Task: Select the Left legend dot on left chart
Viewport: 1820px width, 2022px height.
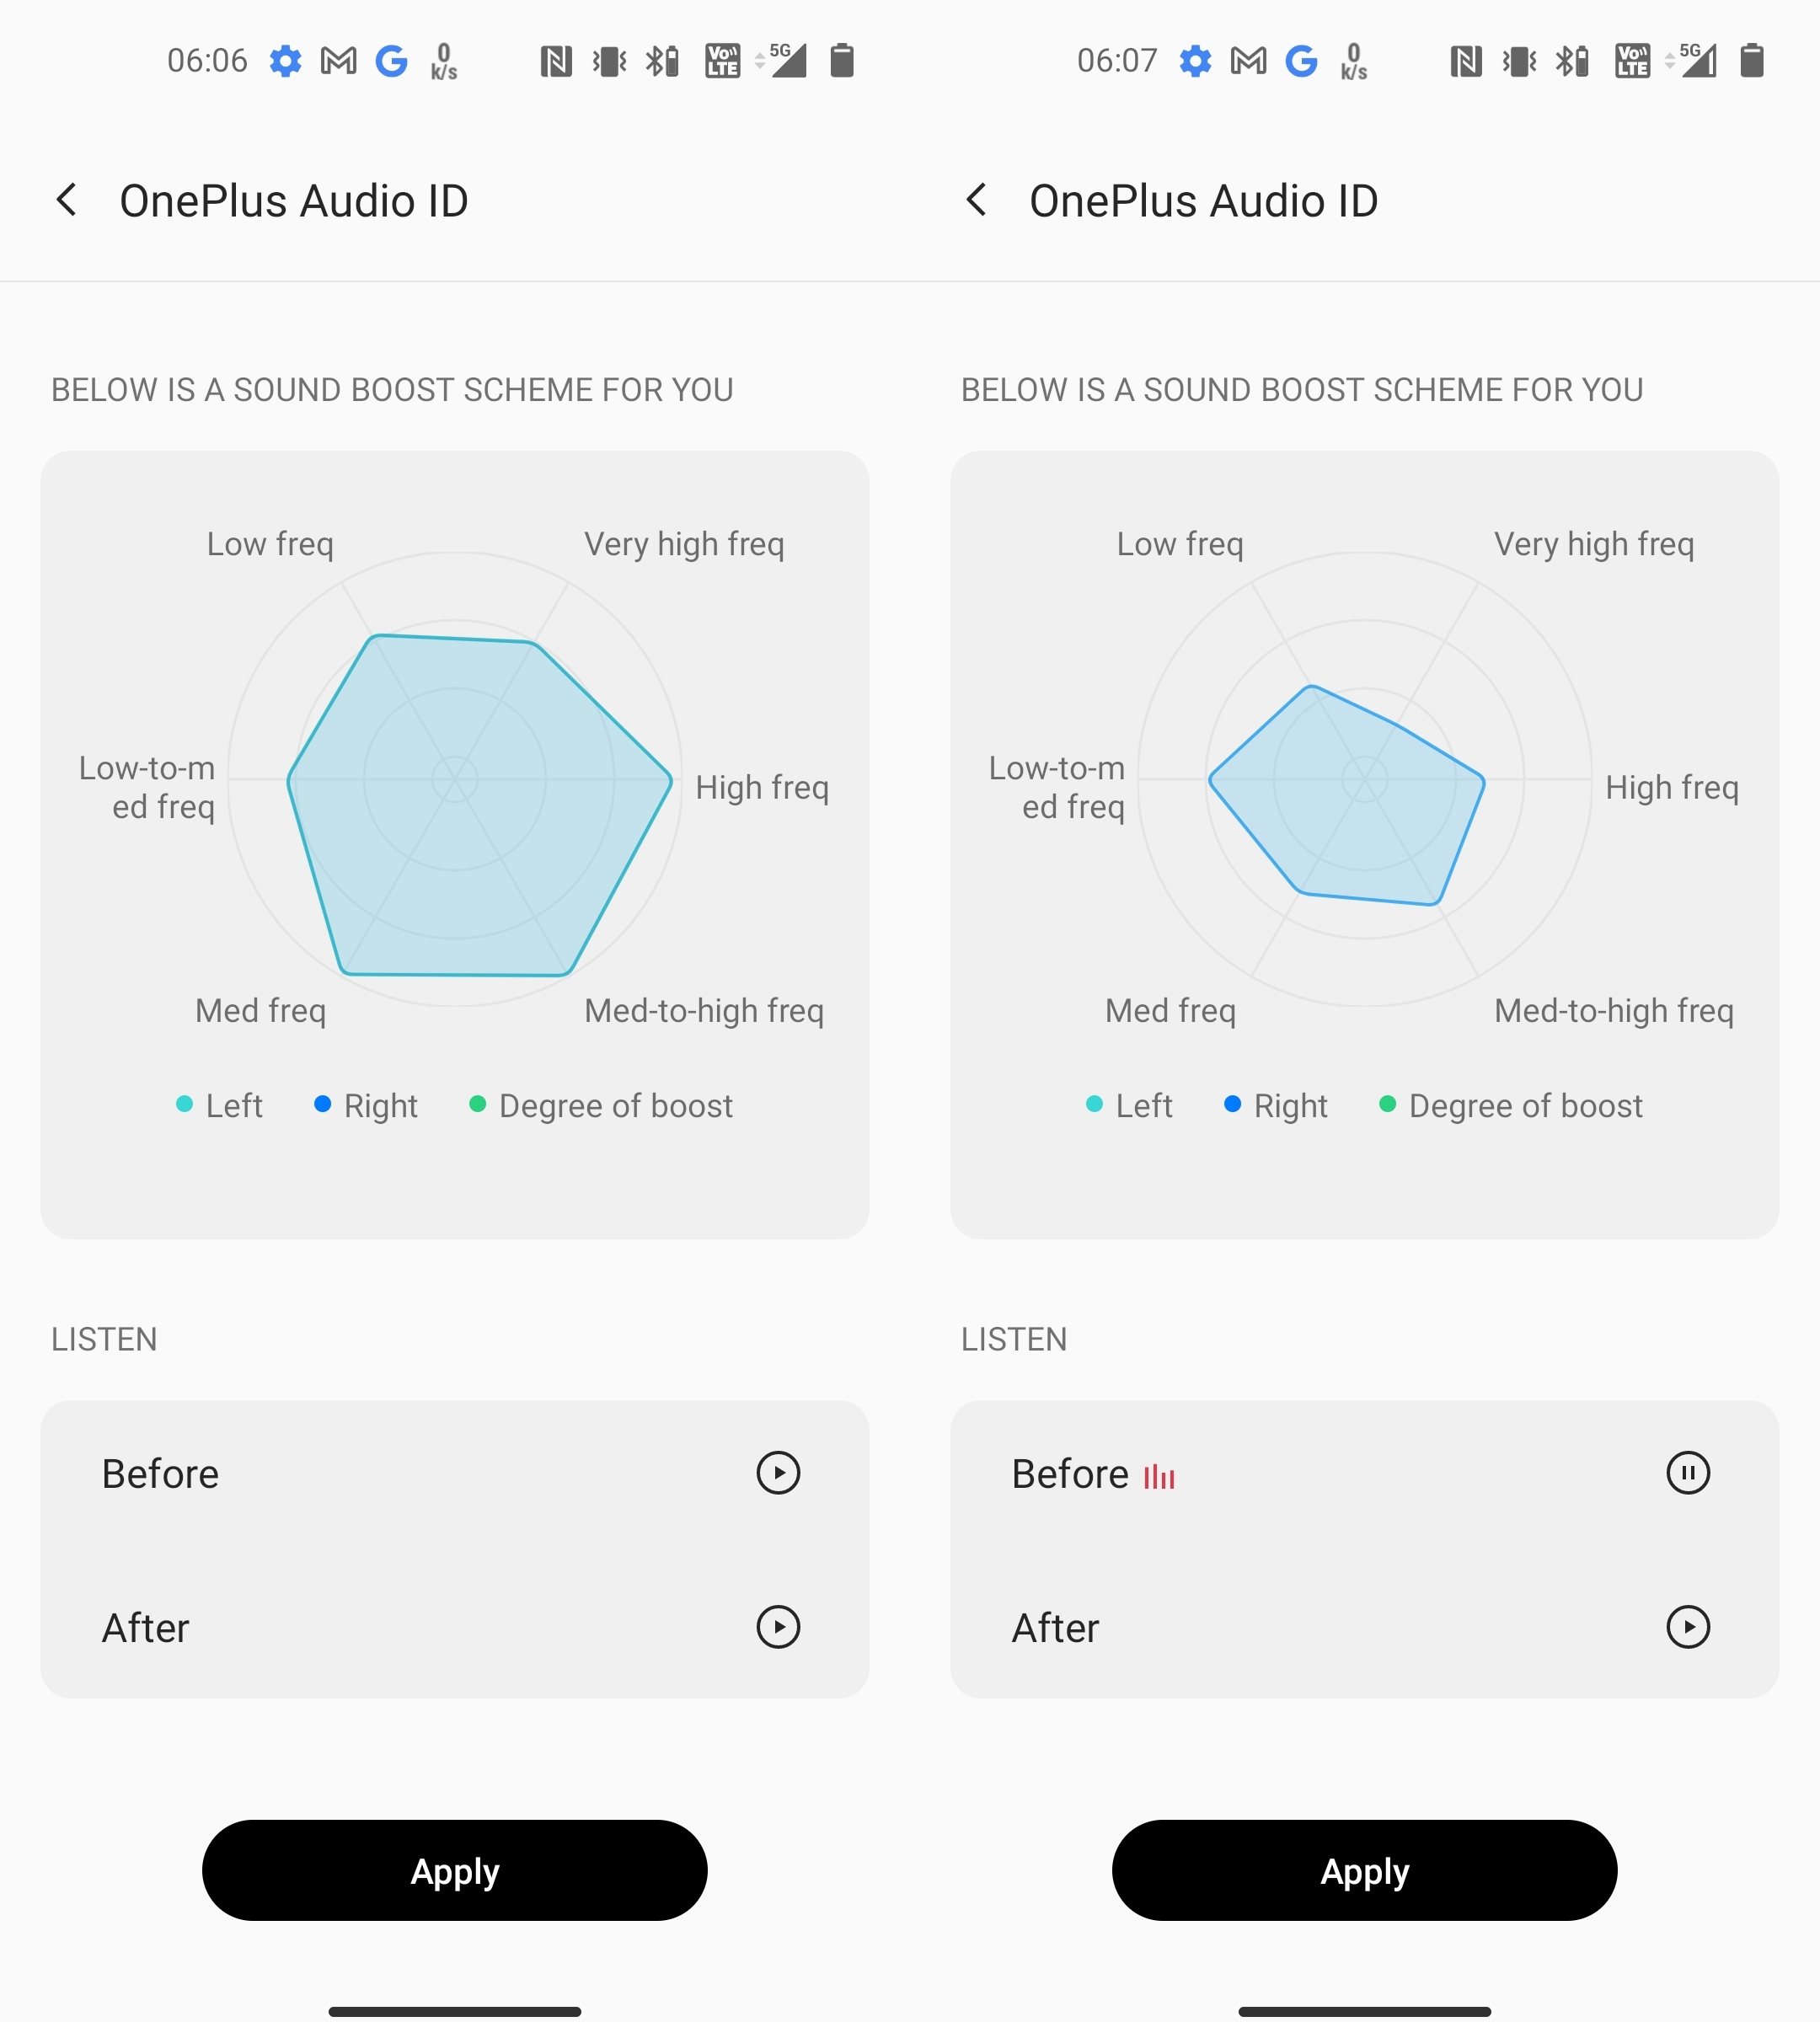Action: [x=184, y=1104]
